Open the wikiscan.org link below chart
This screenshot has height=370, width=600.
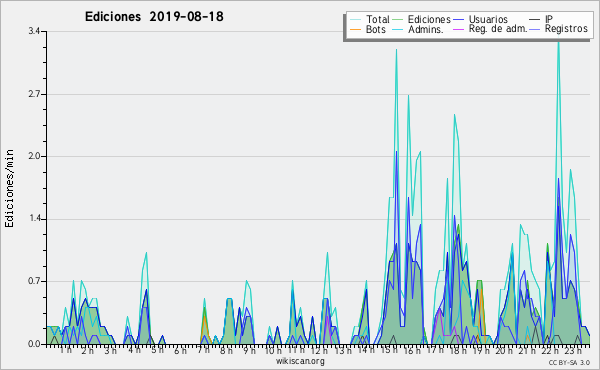tap(300, 361)
